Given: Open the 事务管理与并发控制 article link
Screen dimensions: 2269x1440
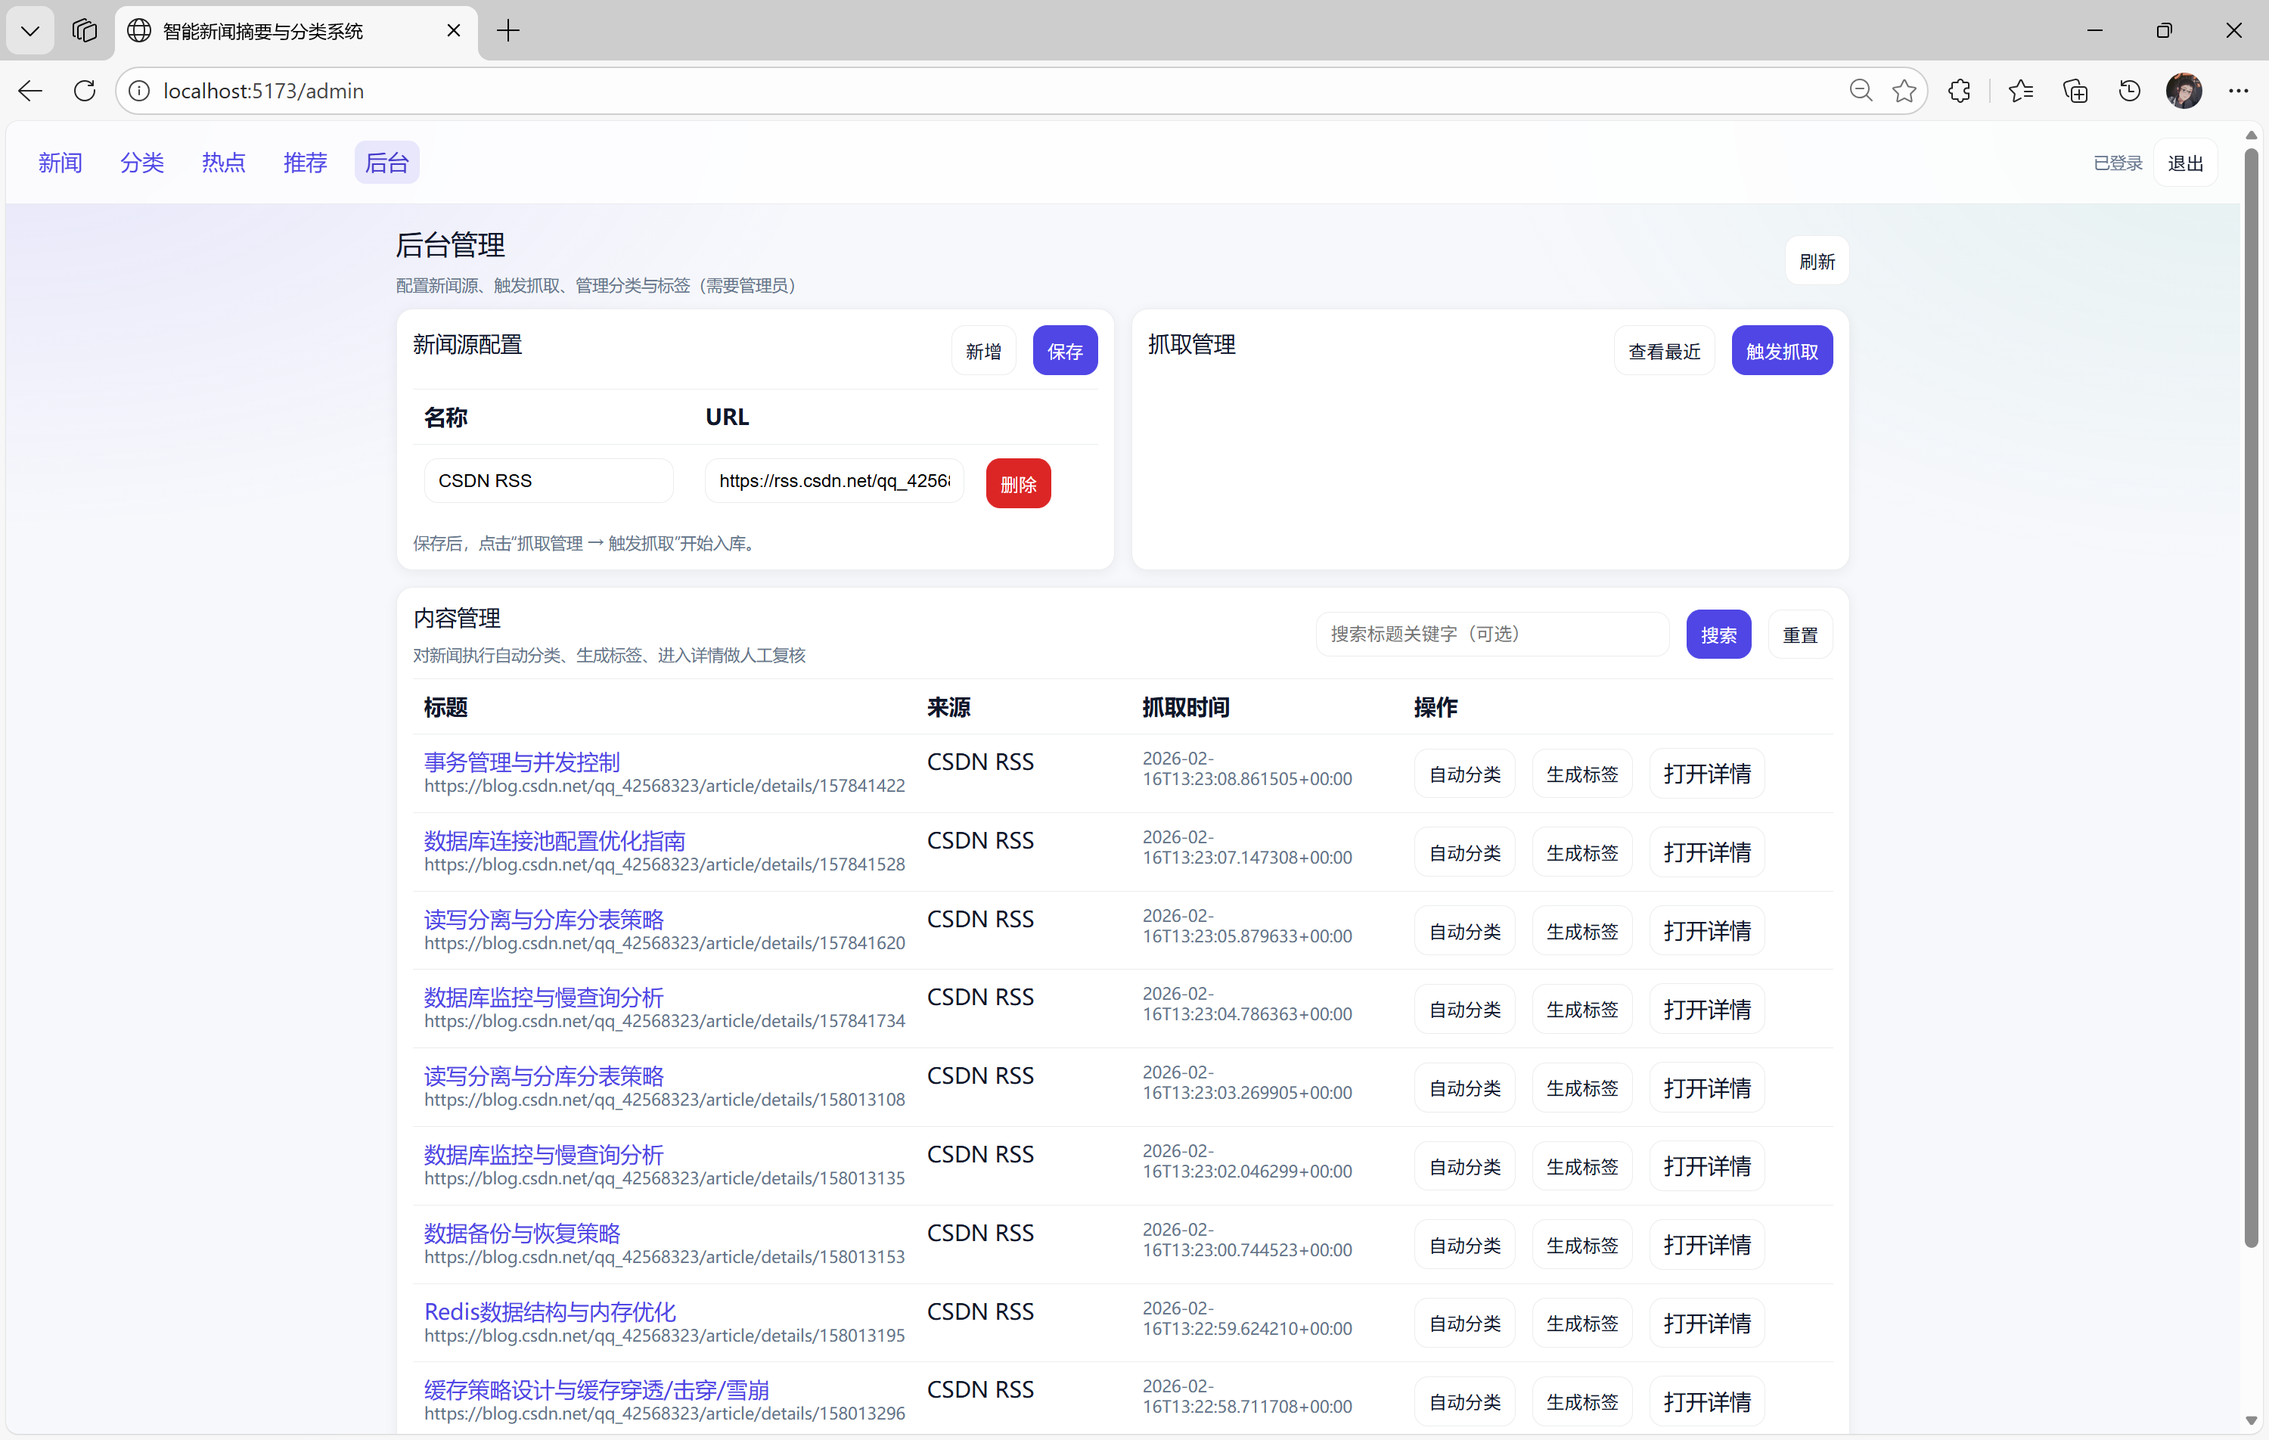Looking at the screenshot, I should pos(521,762).
